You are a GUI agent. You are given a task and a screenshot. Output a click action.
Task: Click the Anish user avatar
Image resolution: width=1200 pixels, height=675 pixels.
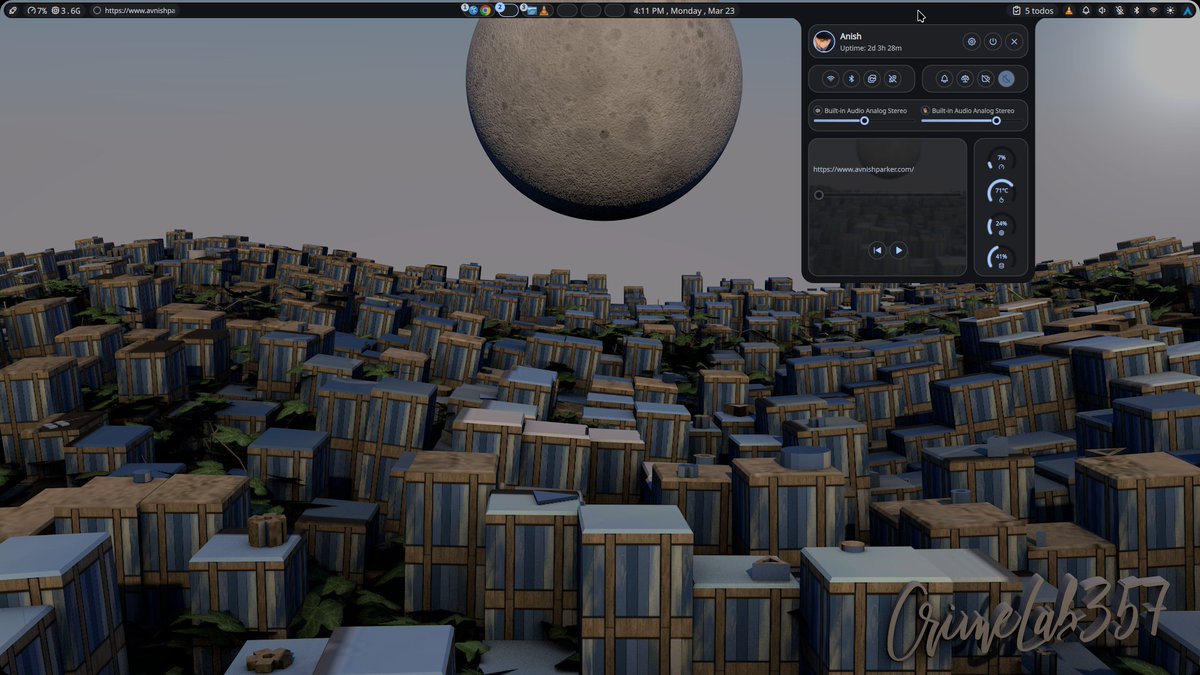pos(824,42)
